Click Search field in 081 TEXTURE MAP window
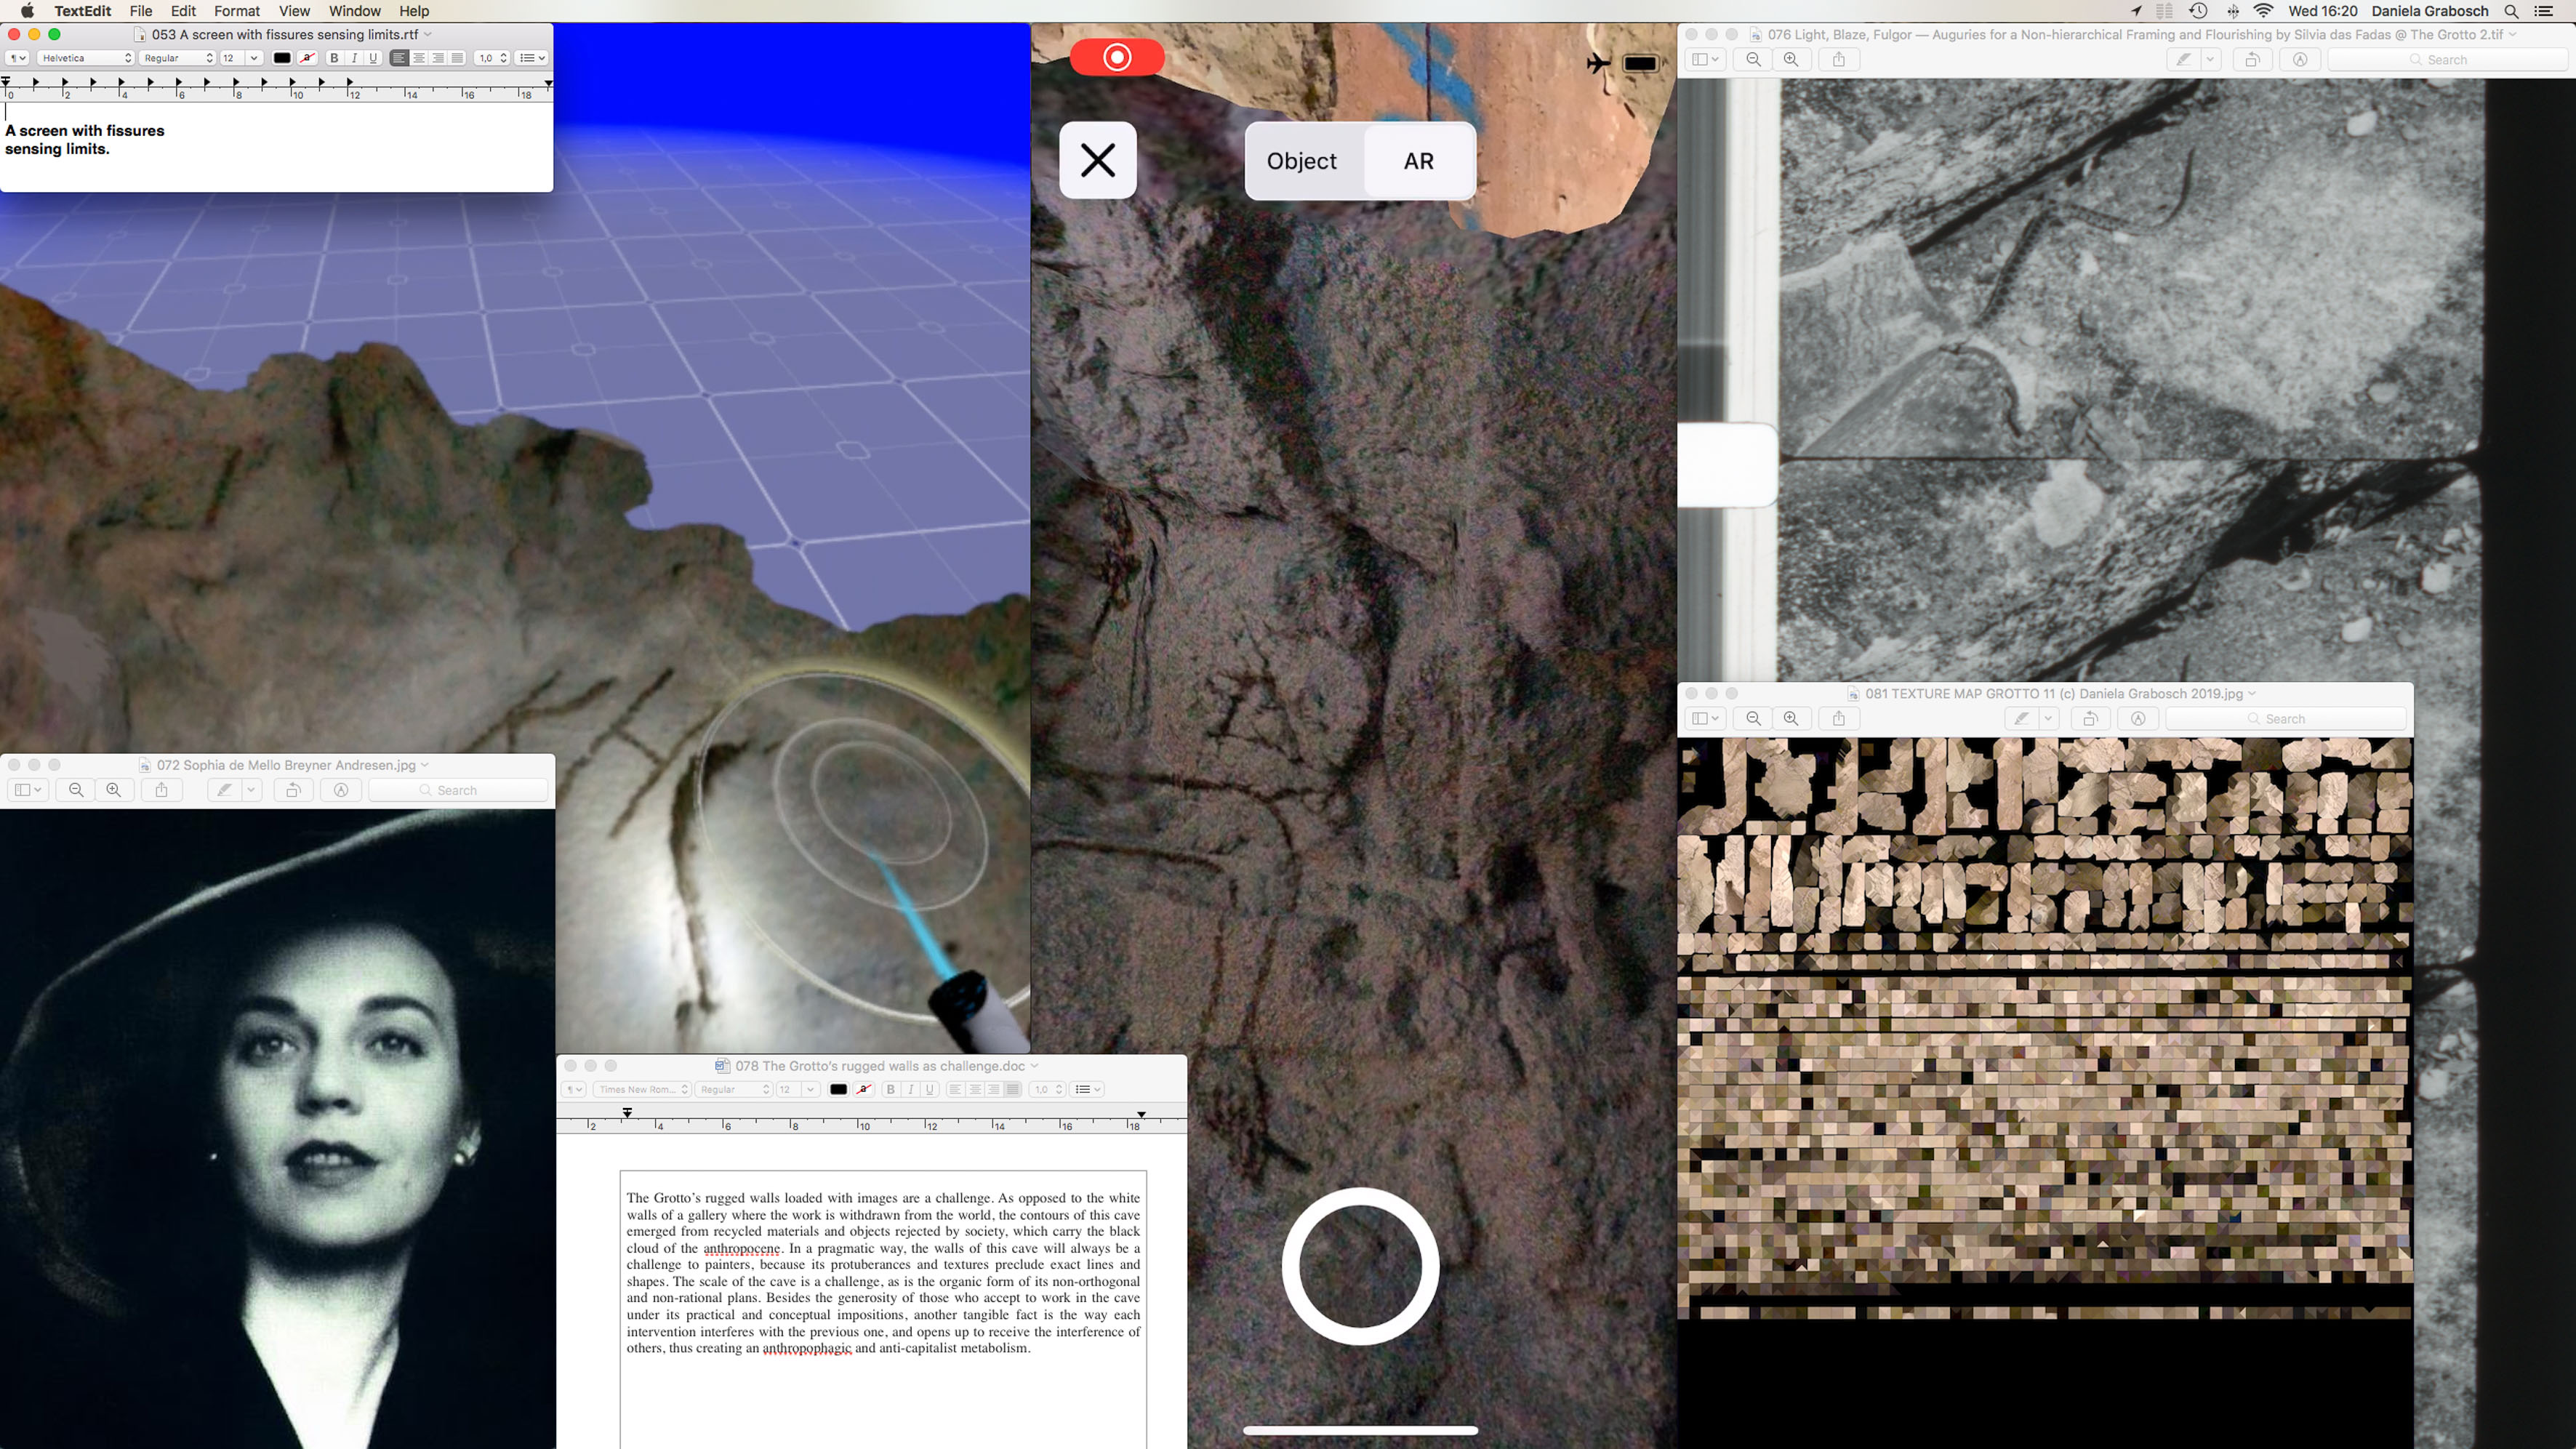The height and width of the screenshot is (1449, 2576). click(2285, 718)
